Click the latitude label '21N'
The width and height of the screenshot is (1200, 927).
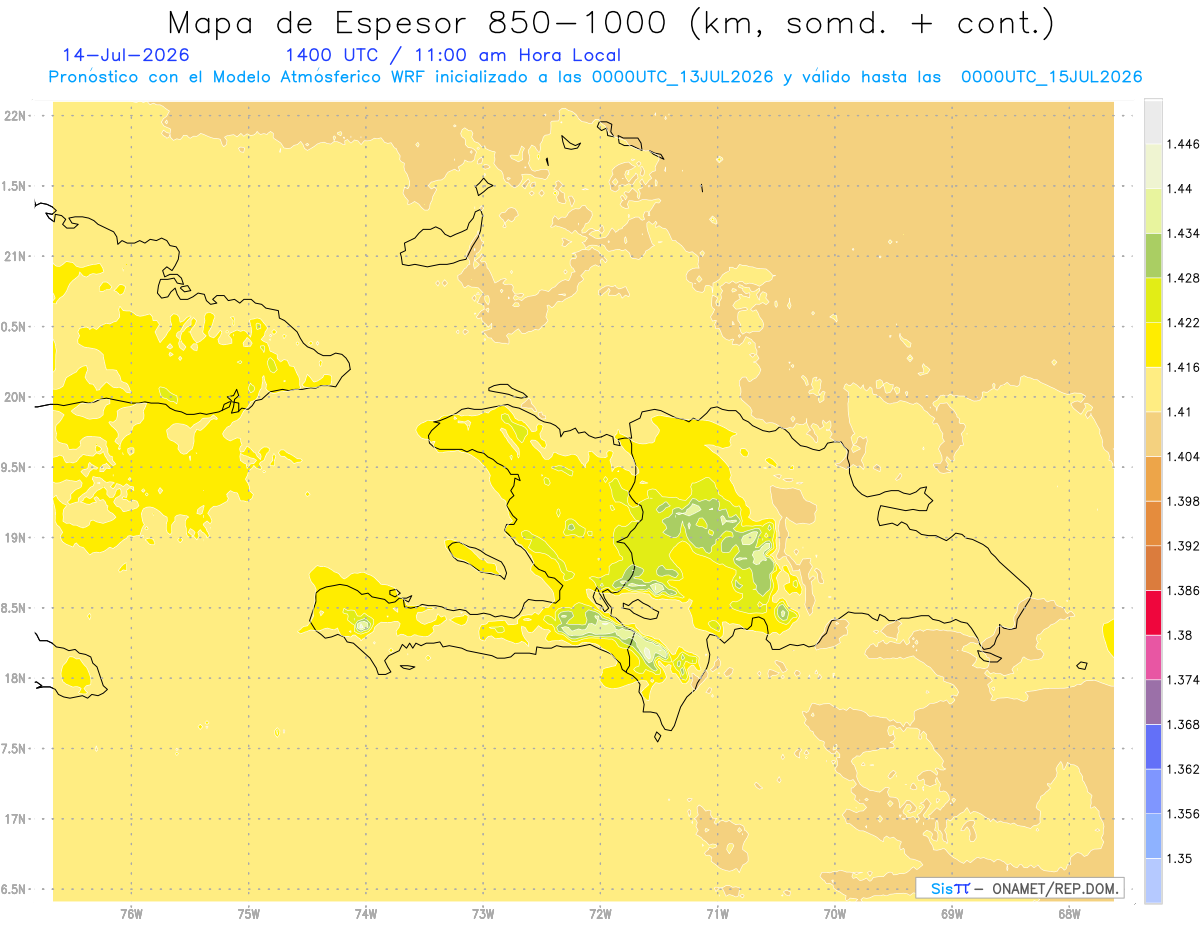coord(15,257)
